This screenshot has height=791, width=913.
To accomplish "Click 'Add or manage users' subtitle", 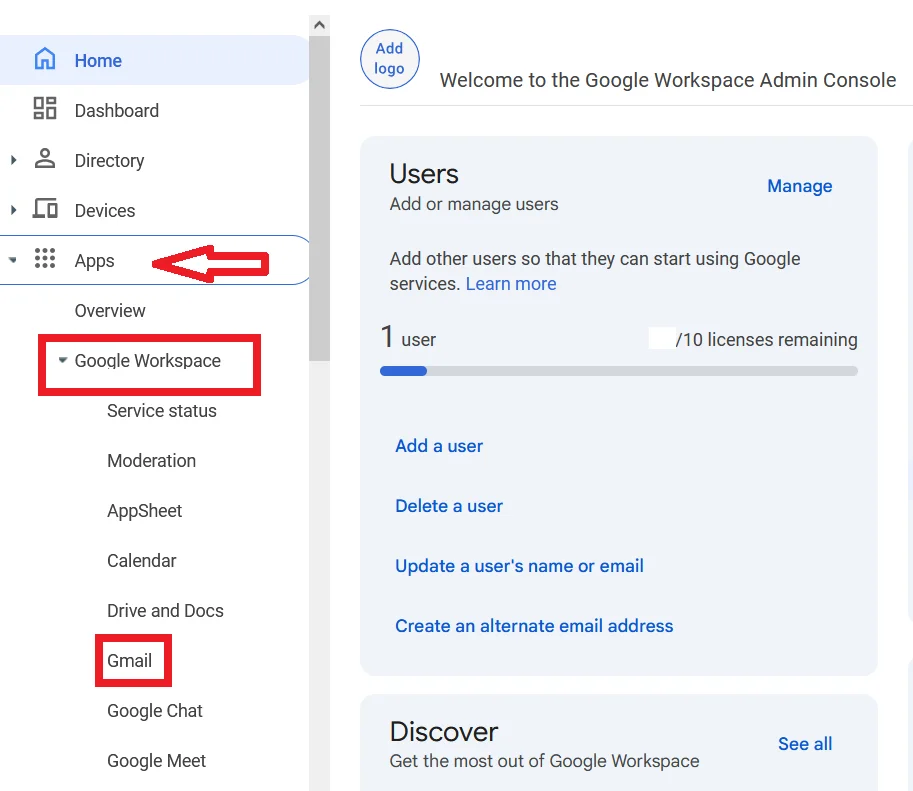I will pyautogui.click(x=474, y=204).
